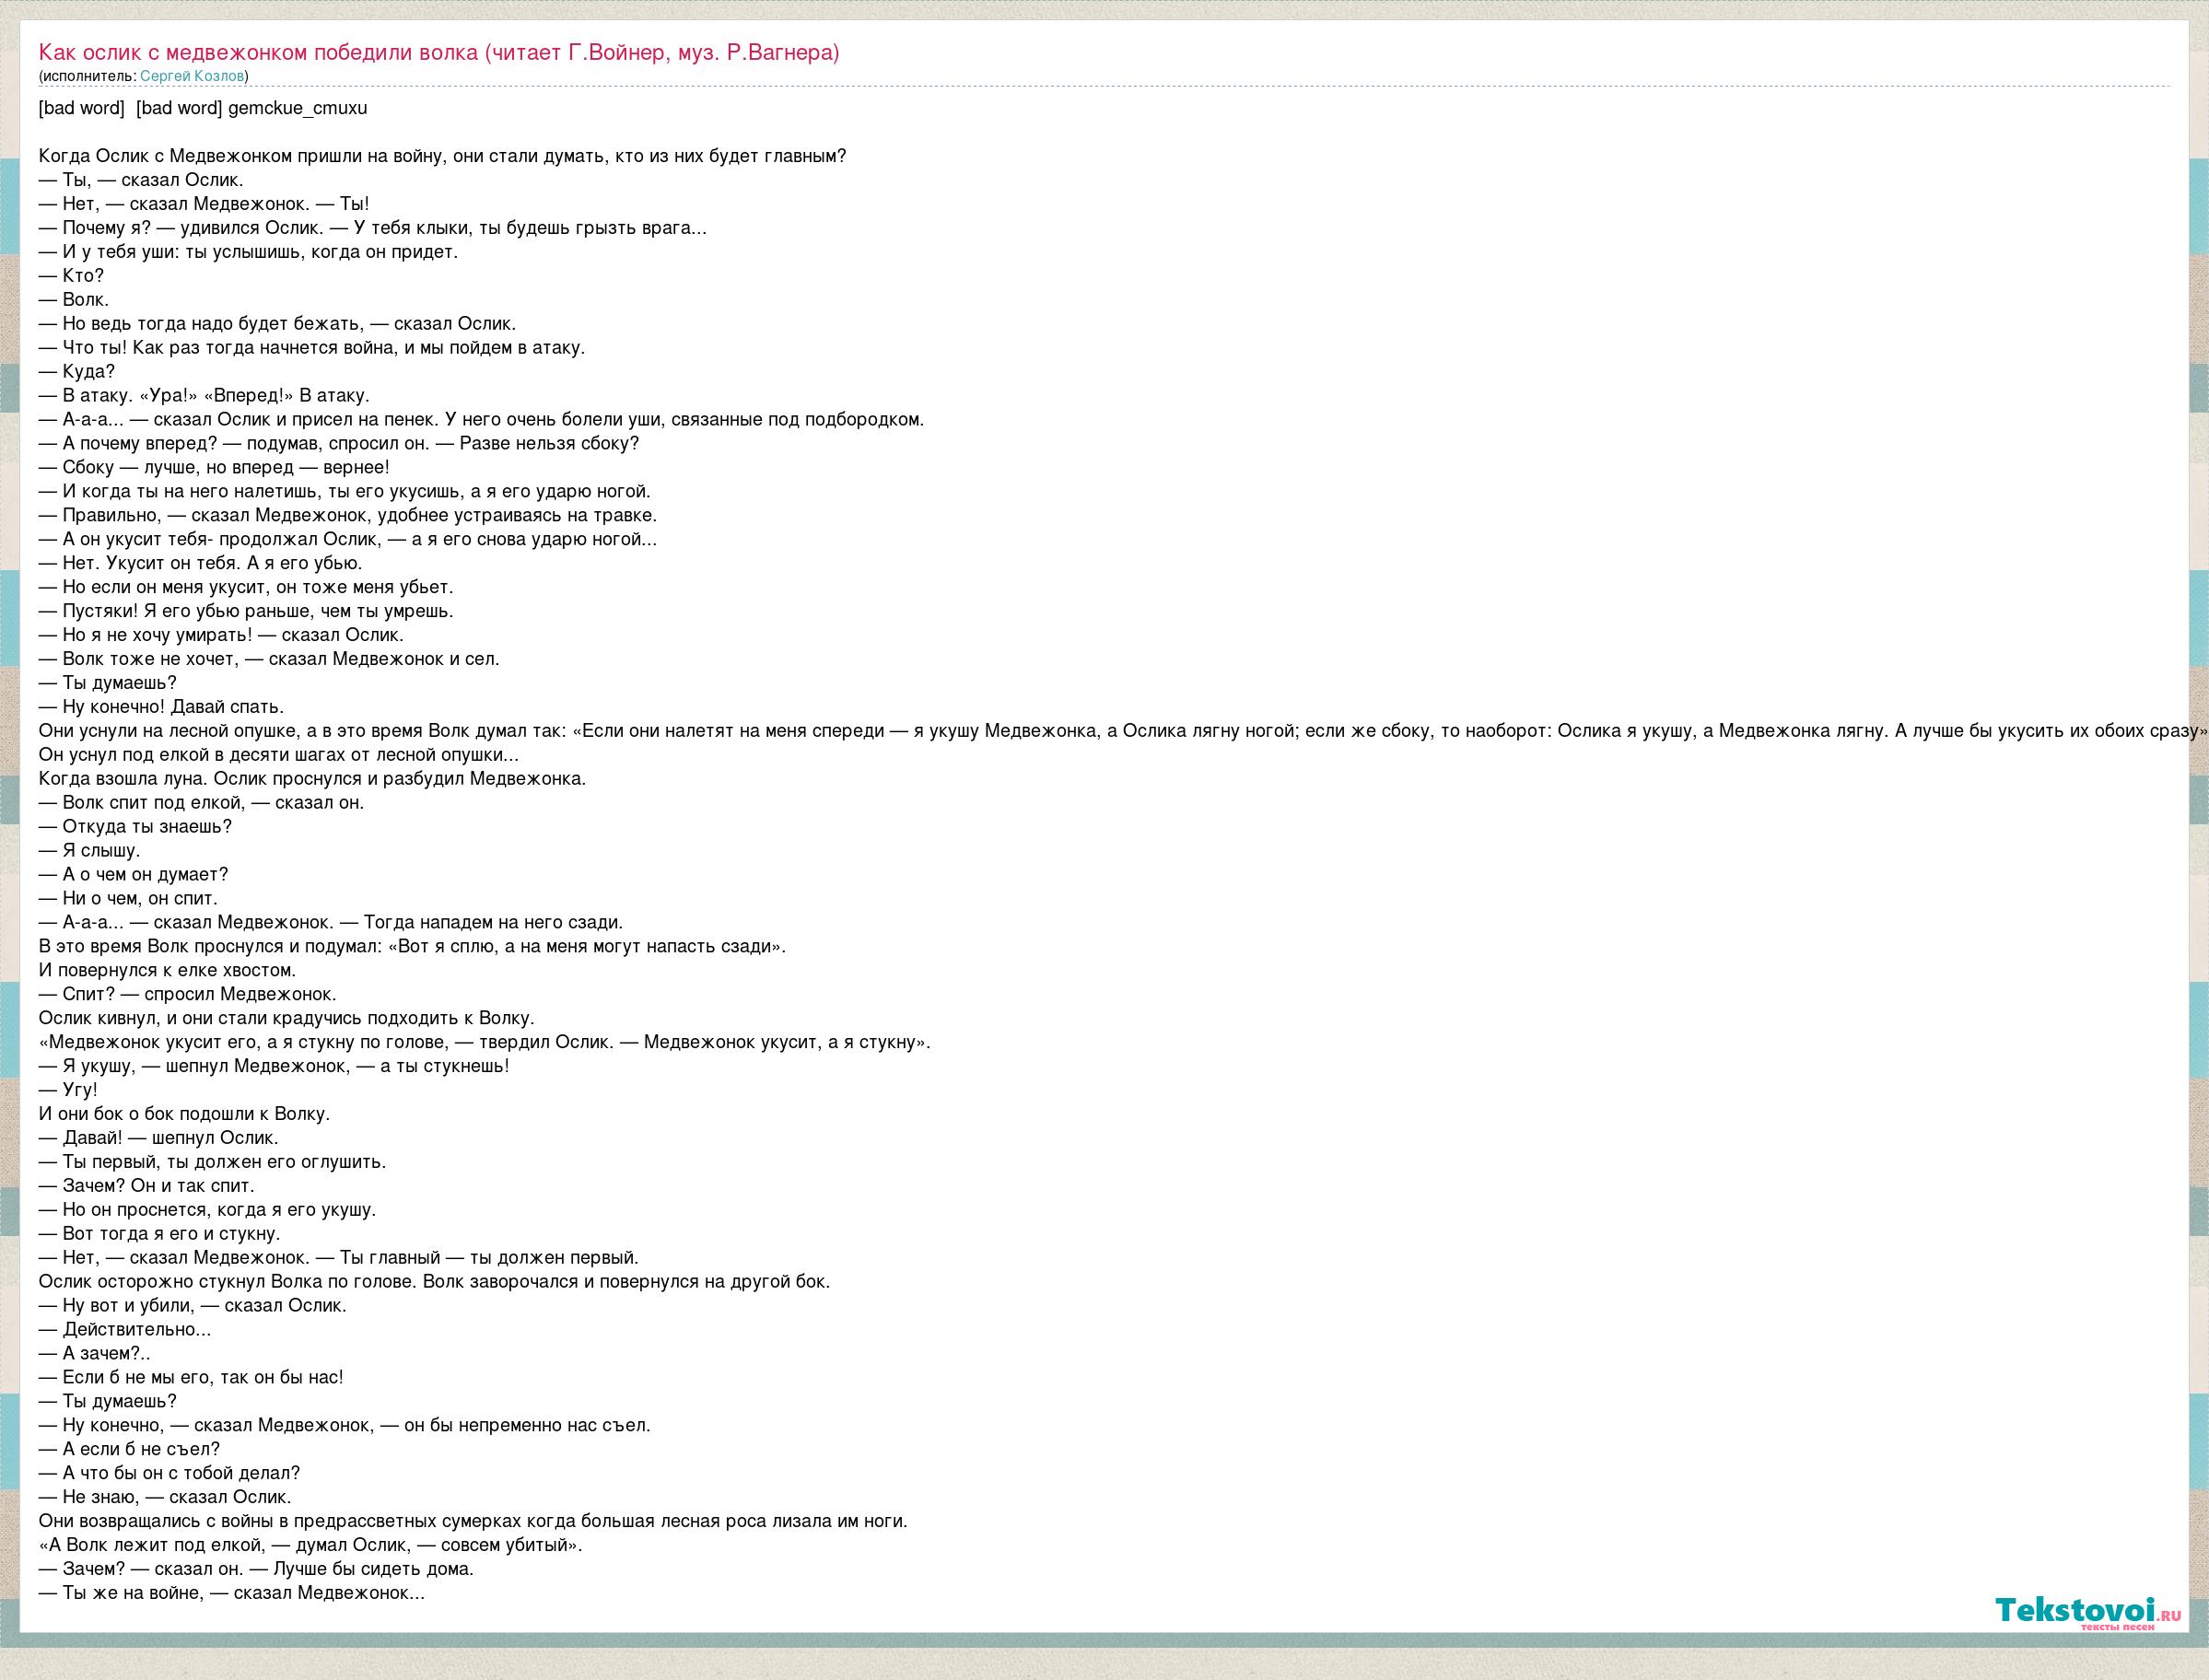The image size is (2209, 1680).
Task: Click the 'gemckue_cmuxu' tag text
Action: 297,108
